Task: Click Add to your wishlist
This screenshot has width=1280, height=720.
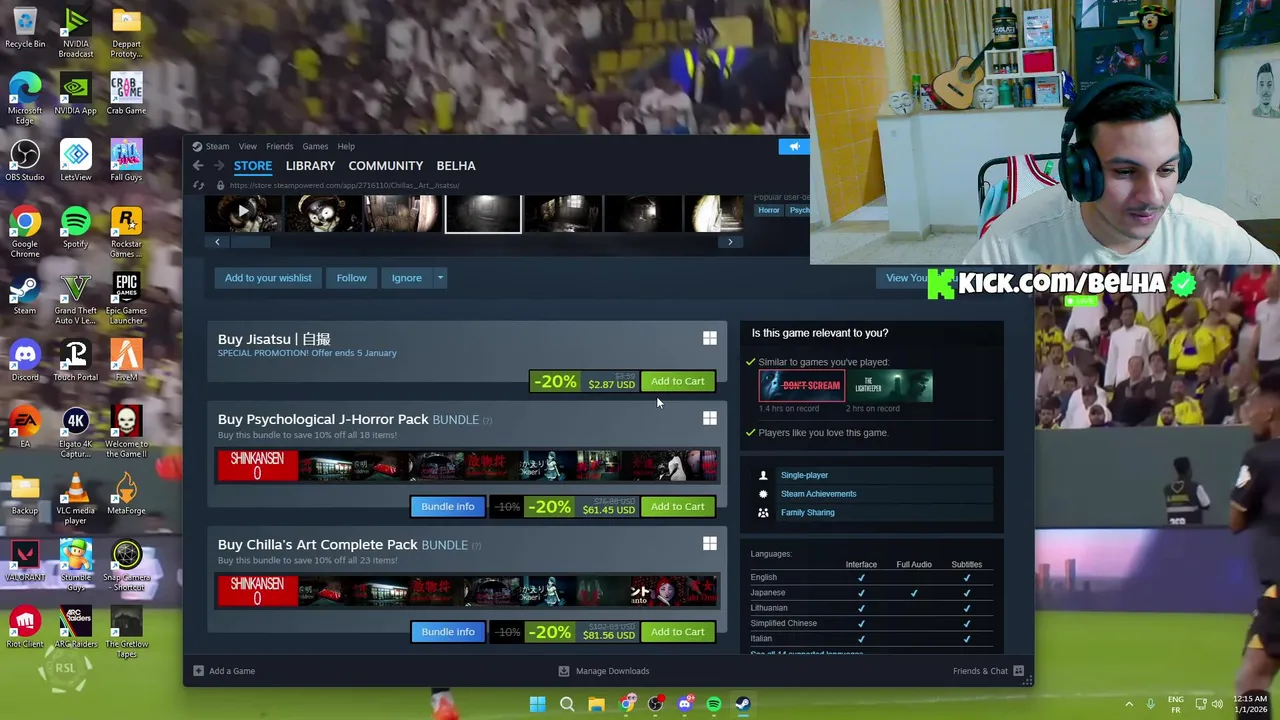Action: pyautogui.click(x=268, y=278)
